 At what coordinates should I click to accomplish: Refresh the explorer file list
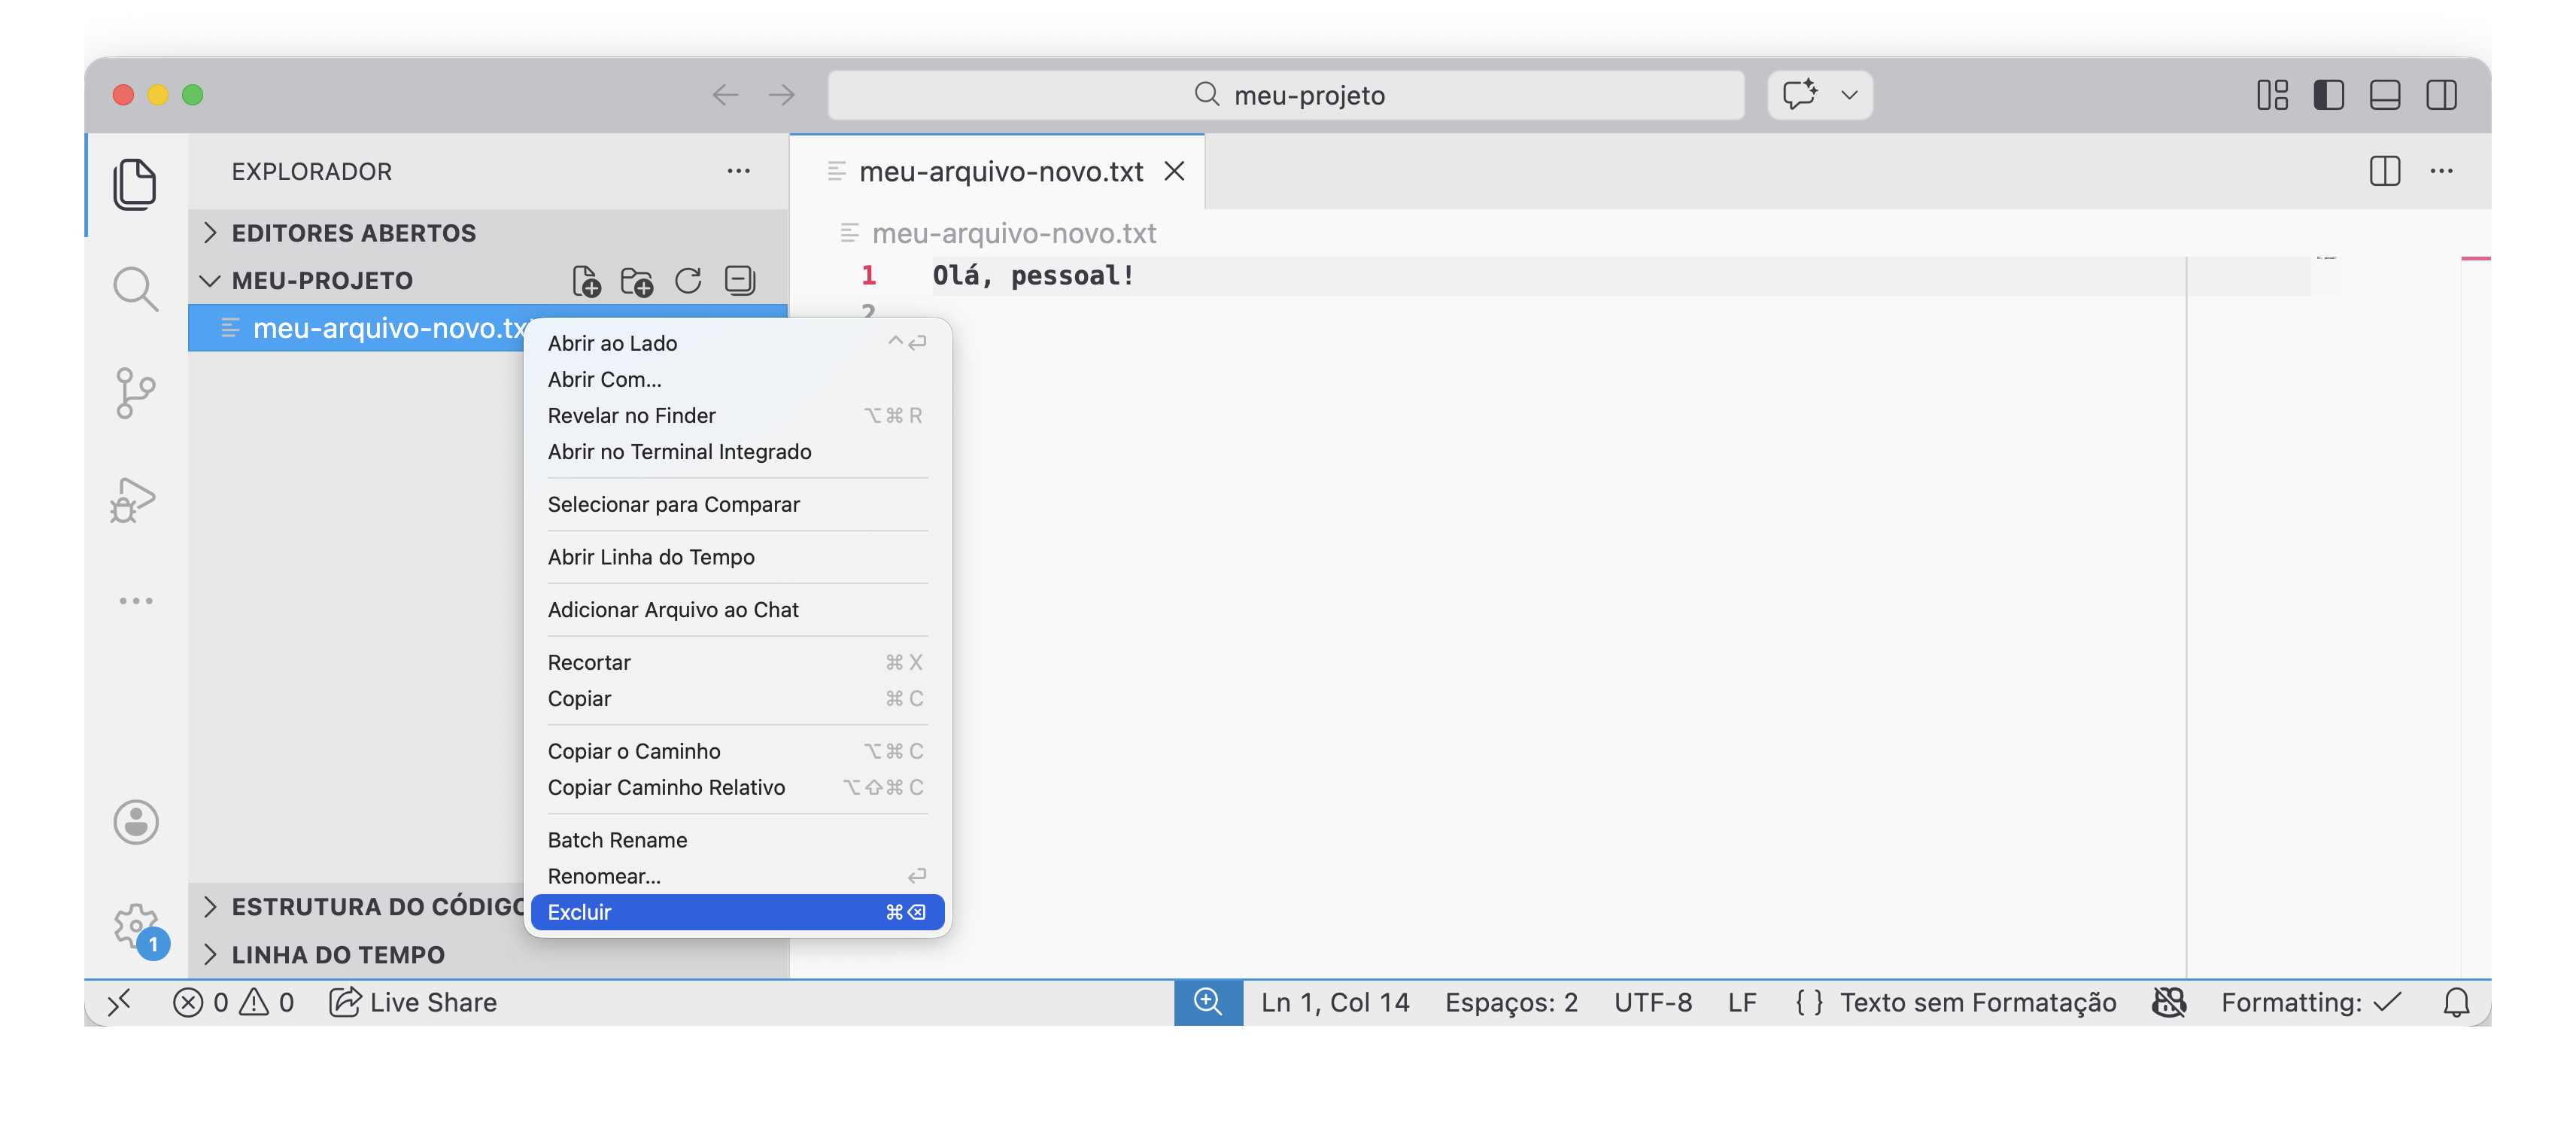(688, 281)
